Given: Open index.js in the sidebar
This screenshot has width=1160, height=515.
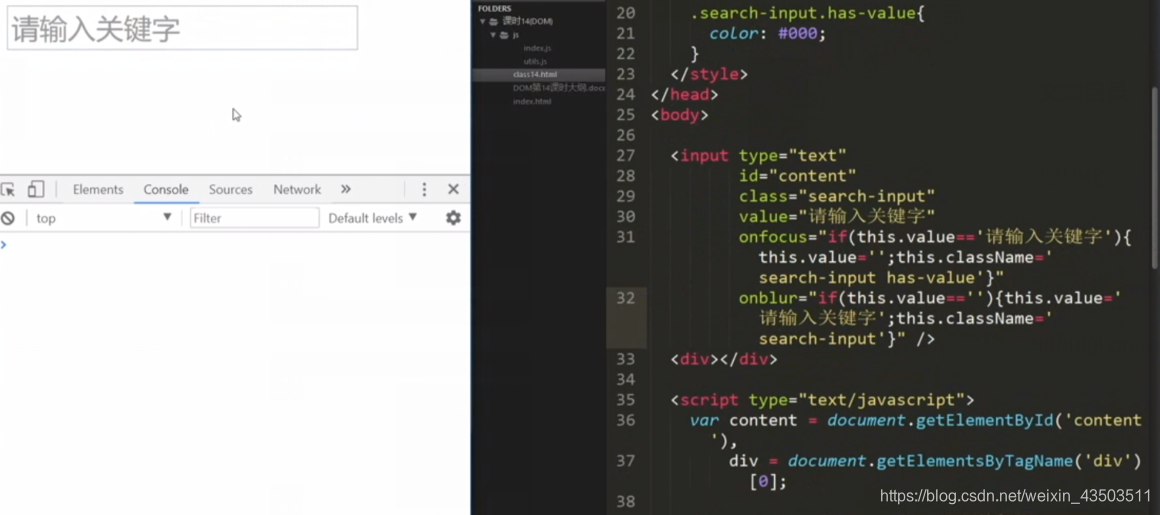Looking at the screenshot, I should point(536,48).
